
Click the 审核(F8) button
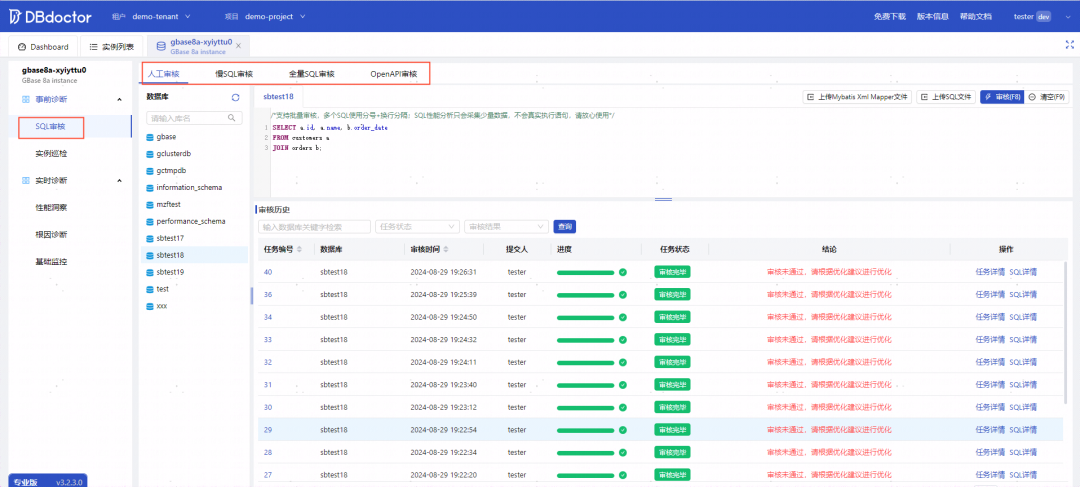1002,97
